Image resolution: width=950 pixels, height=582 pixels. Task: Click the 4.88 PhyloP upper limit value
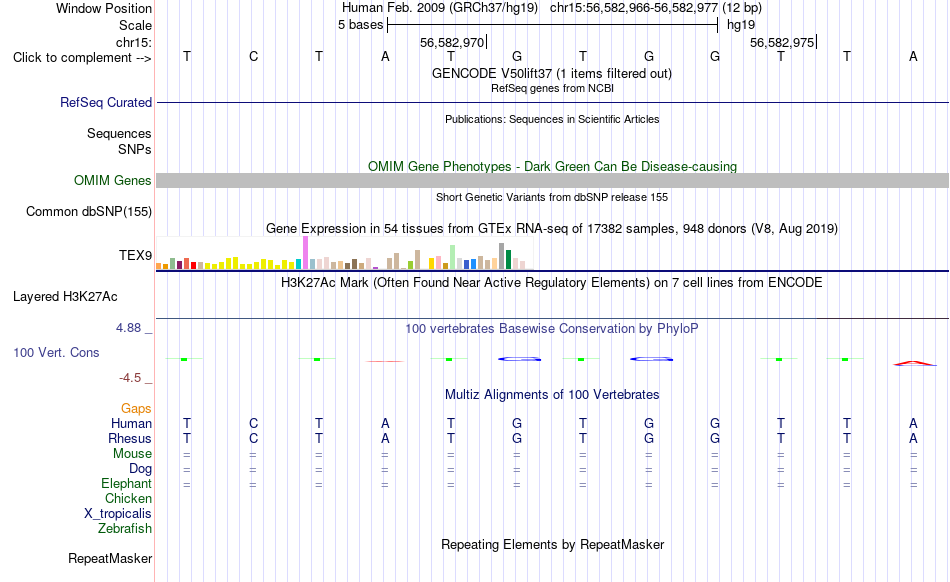[128, 328]
